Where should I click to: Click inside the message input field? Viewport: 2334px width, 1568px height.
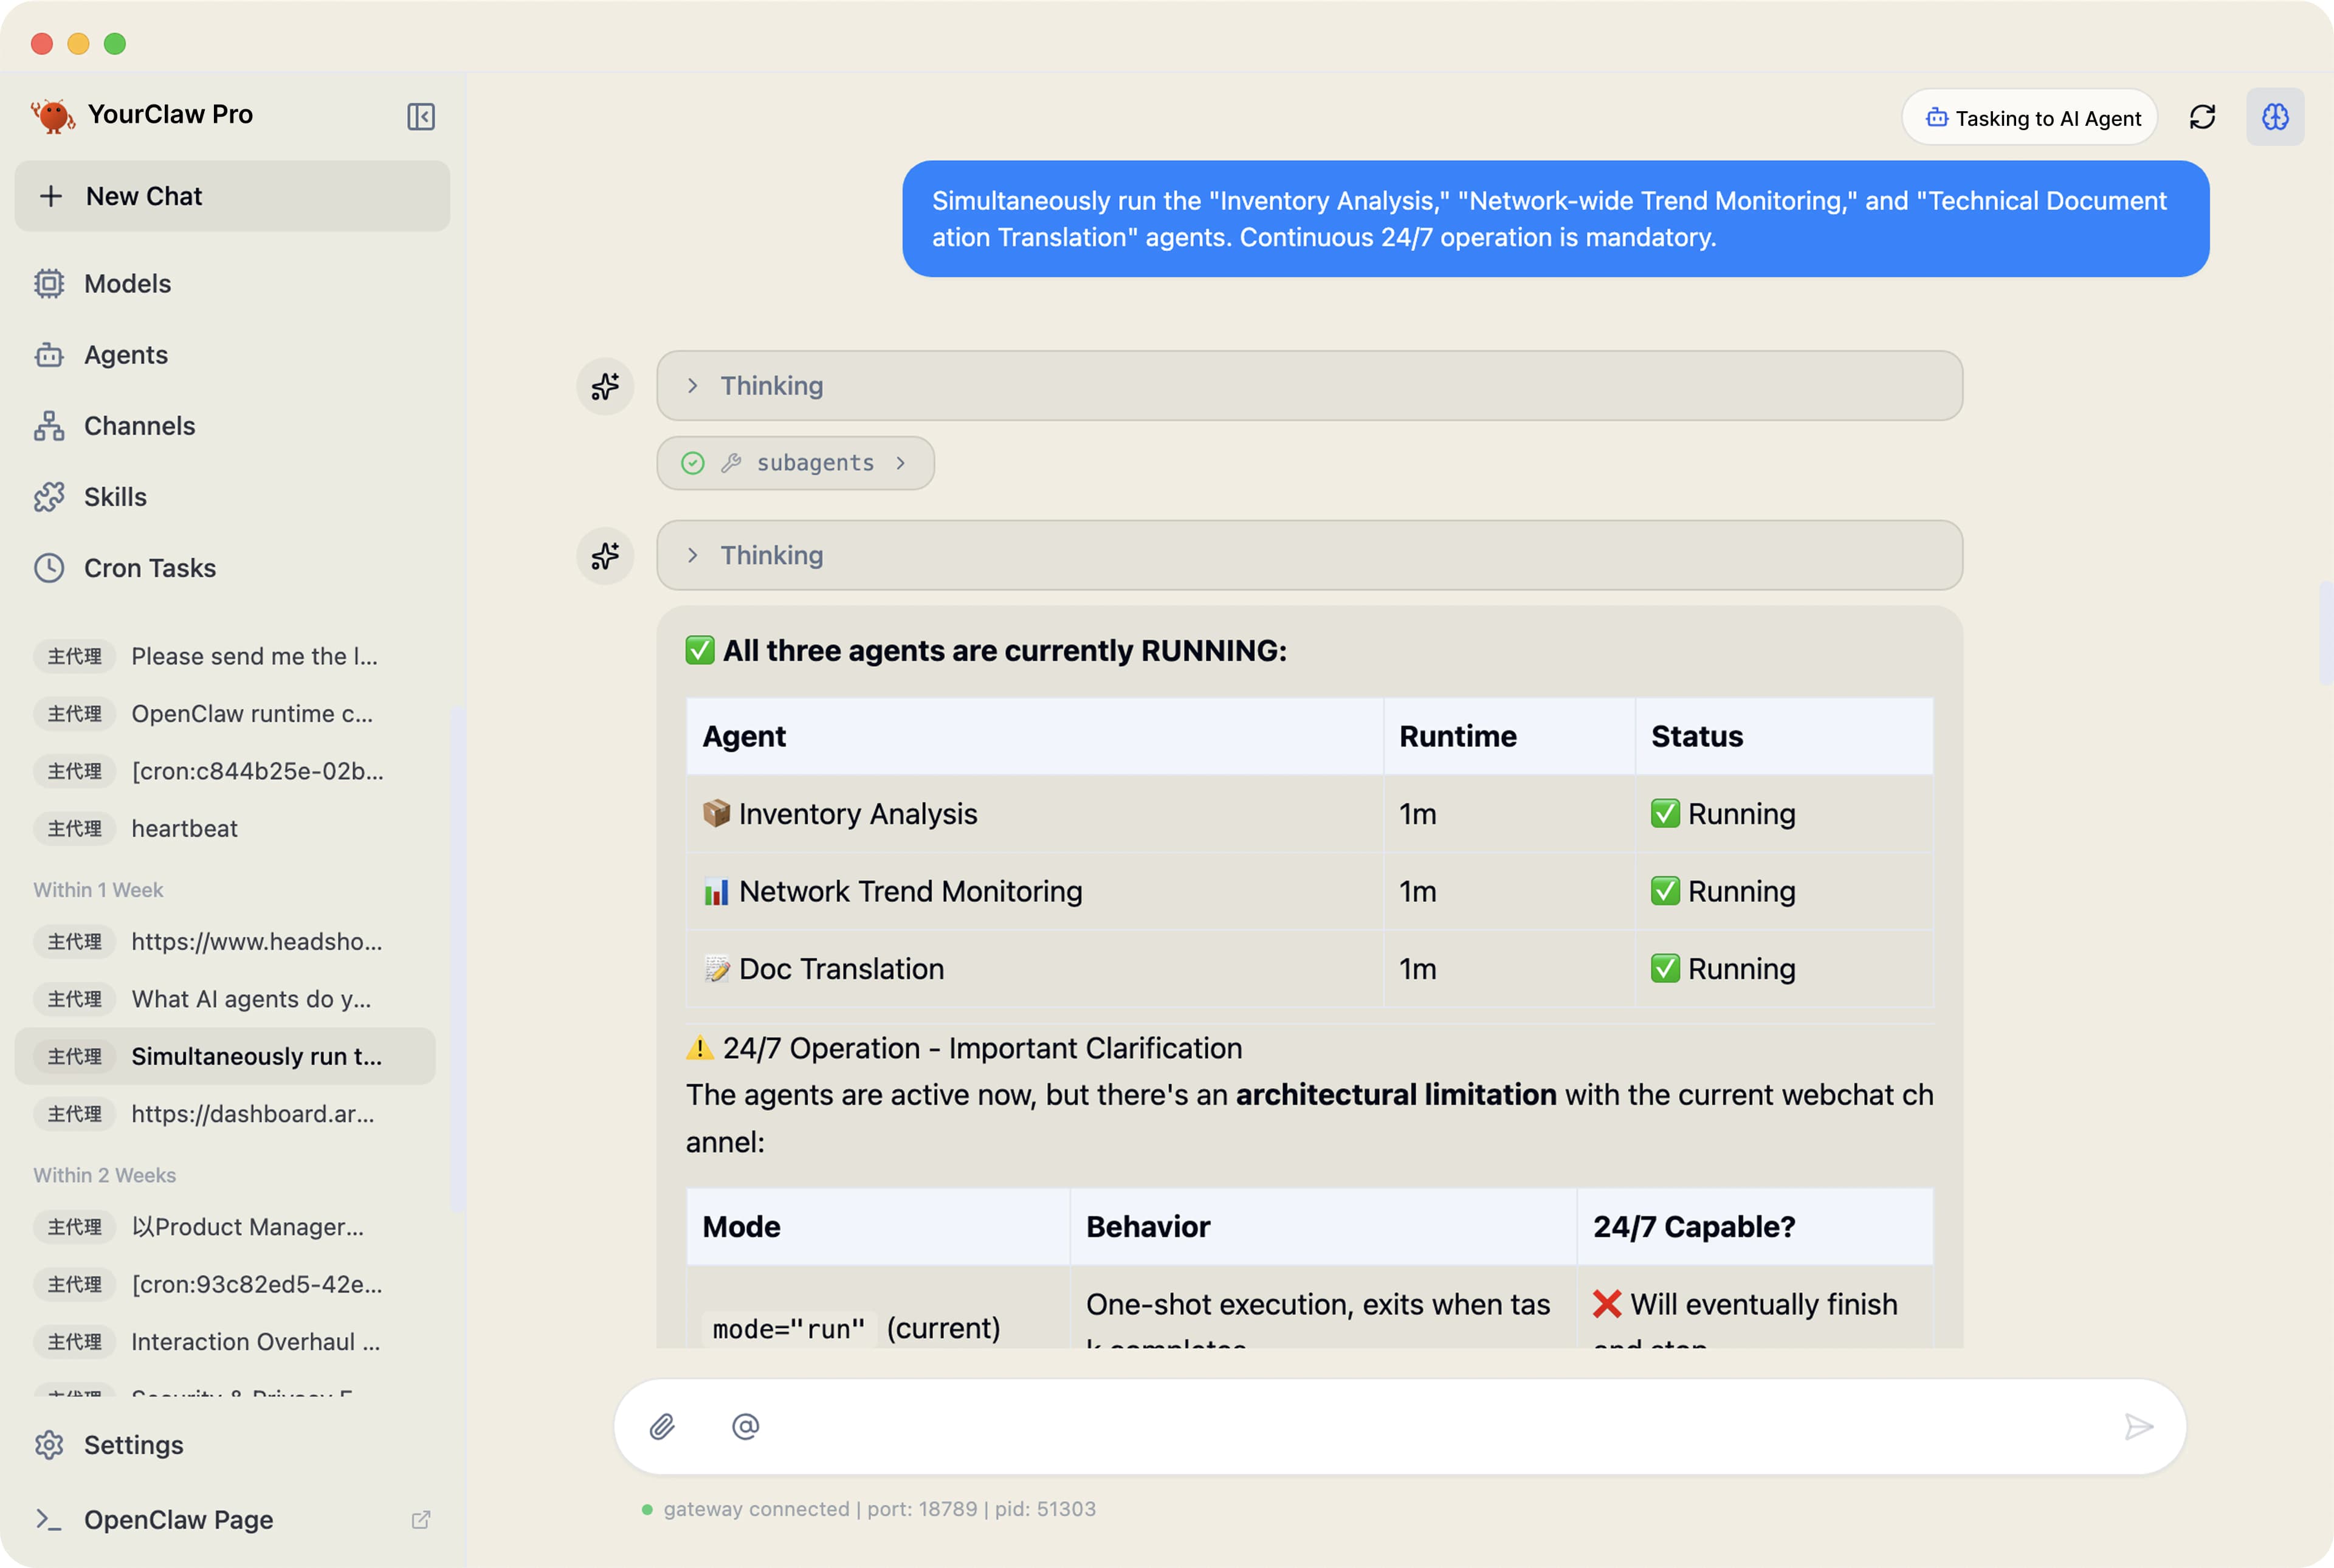[x=1400, y=1427]
